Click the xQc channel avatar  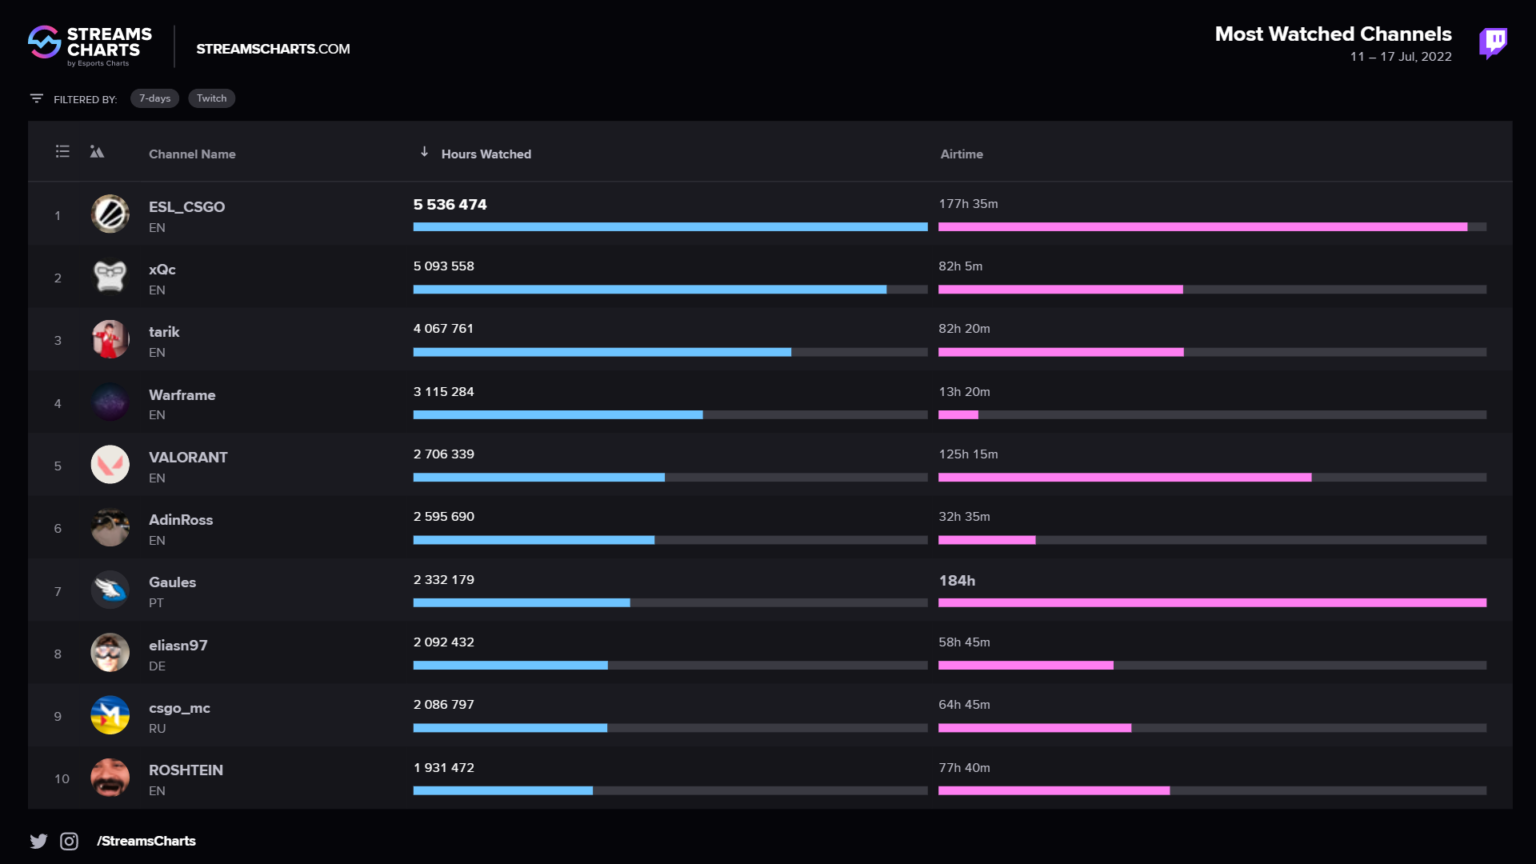(x=110, y=276)
